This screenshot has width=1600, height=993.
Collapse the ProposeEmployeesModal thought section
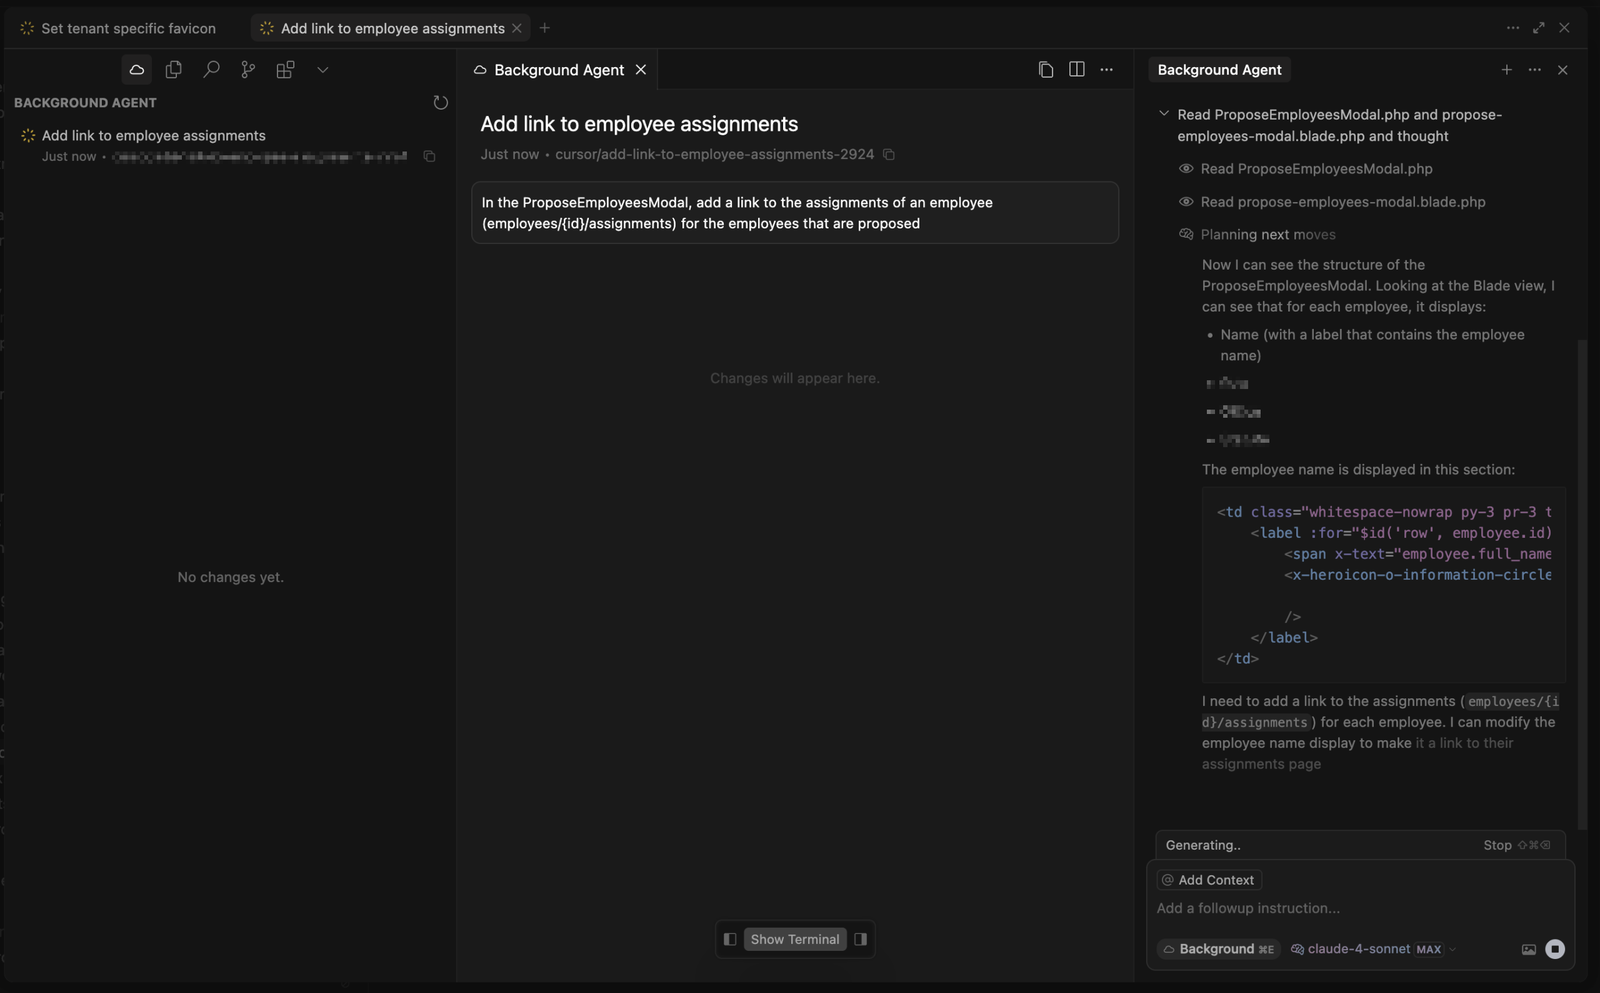[1164, 113]
